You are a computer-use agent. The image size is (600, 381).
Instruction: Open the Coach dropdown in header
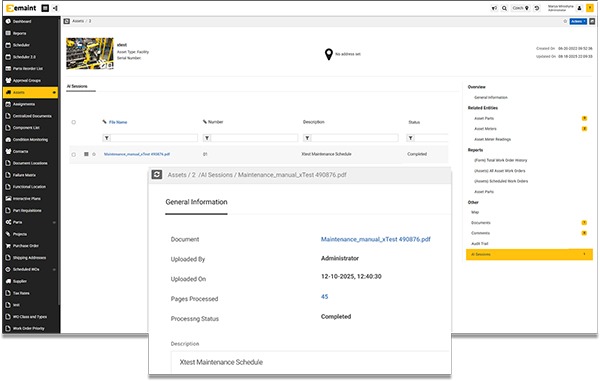[x=520, y=8]
